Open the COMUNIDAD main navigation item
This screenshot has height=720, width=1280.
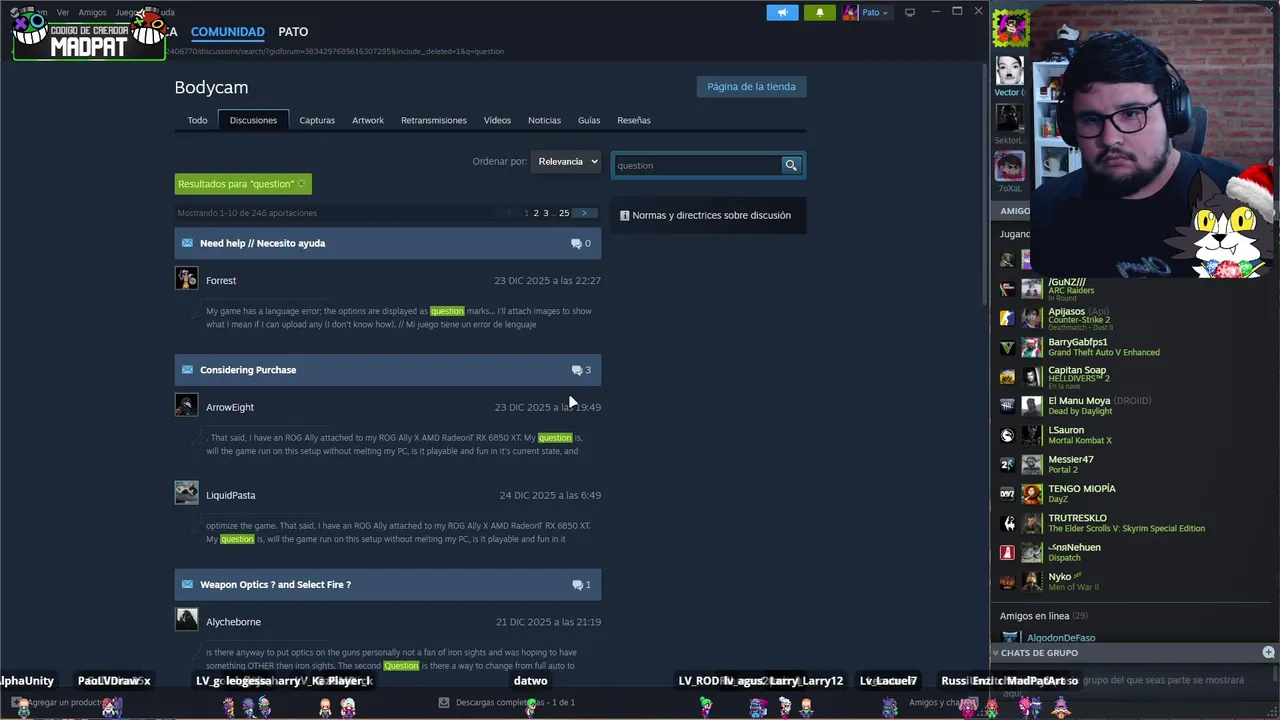pyautogui.click(x=228, y=32)
